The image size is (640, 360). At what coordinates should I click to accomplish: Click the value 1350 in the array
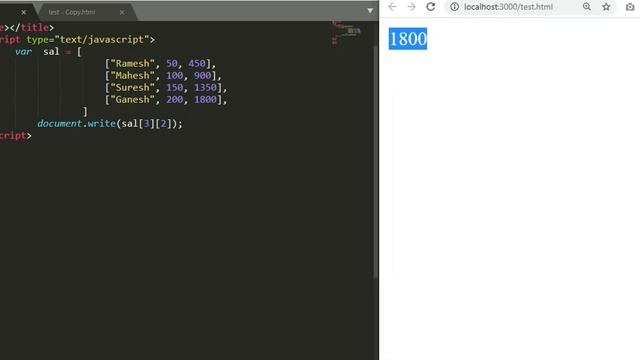[x=205, y=87]
